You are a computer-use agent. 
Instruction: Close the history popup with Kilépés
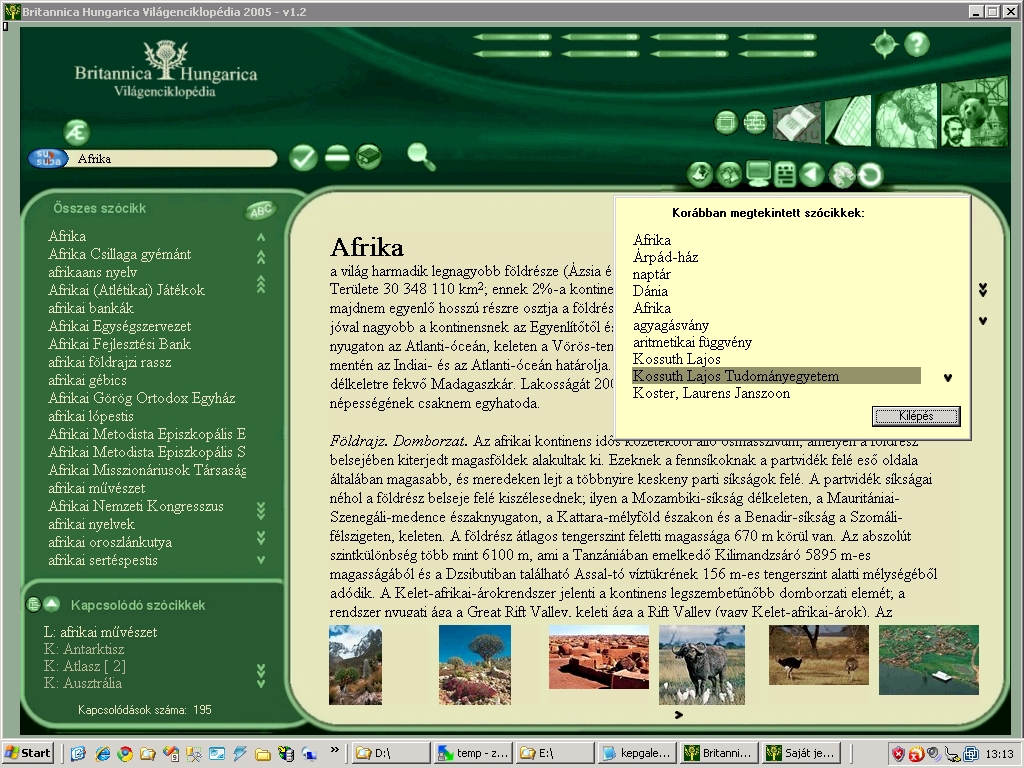point(916,416)
